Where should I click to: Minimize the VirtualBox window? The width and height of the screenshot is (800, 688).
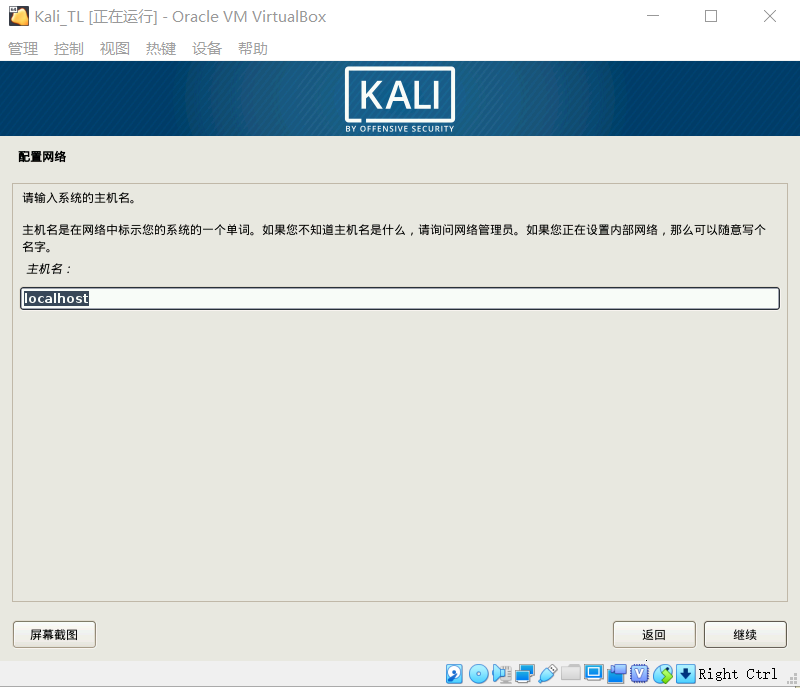coord(653,16)
